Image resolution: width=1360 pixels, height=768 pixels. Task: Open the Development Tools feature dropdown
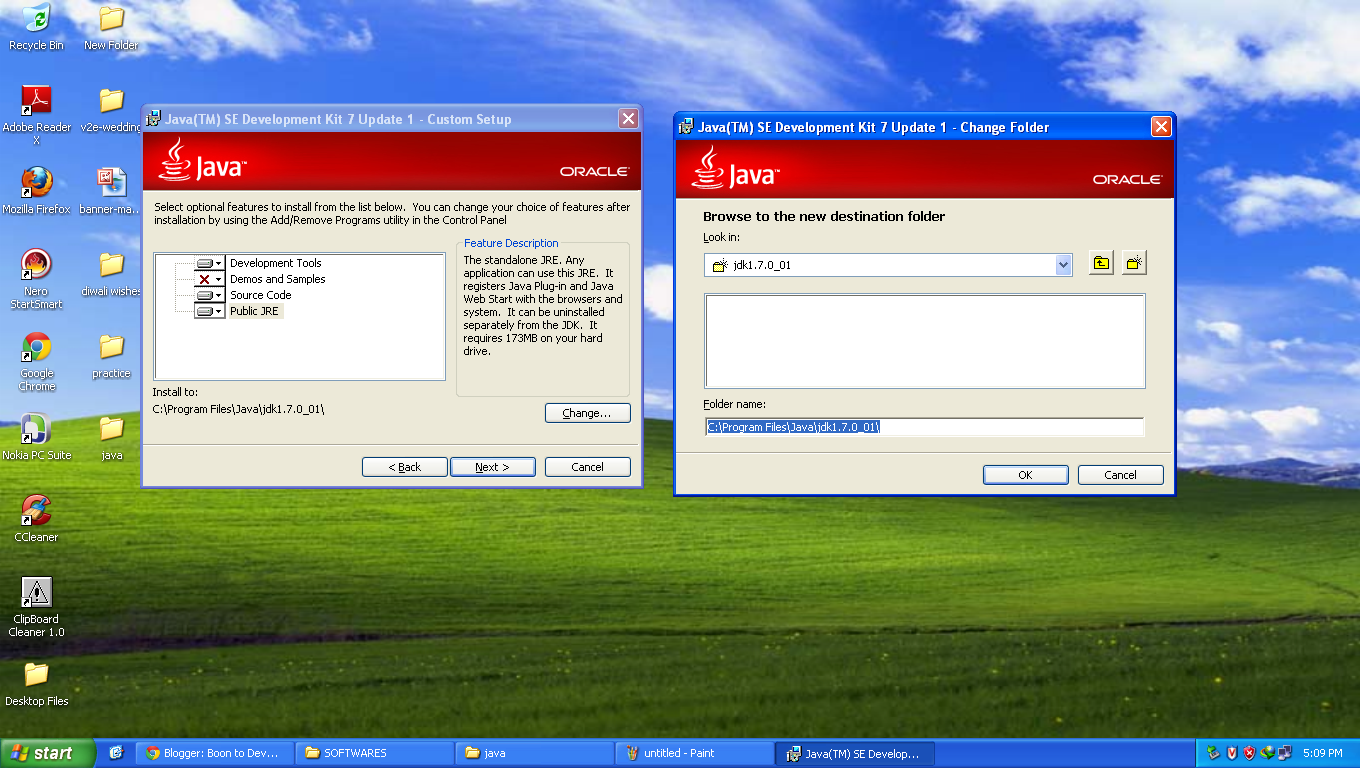point(209,263)
